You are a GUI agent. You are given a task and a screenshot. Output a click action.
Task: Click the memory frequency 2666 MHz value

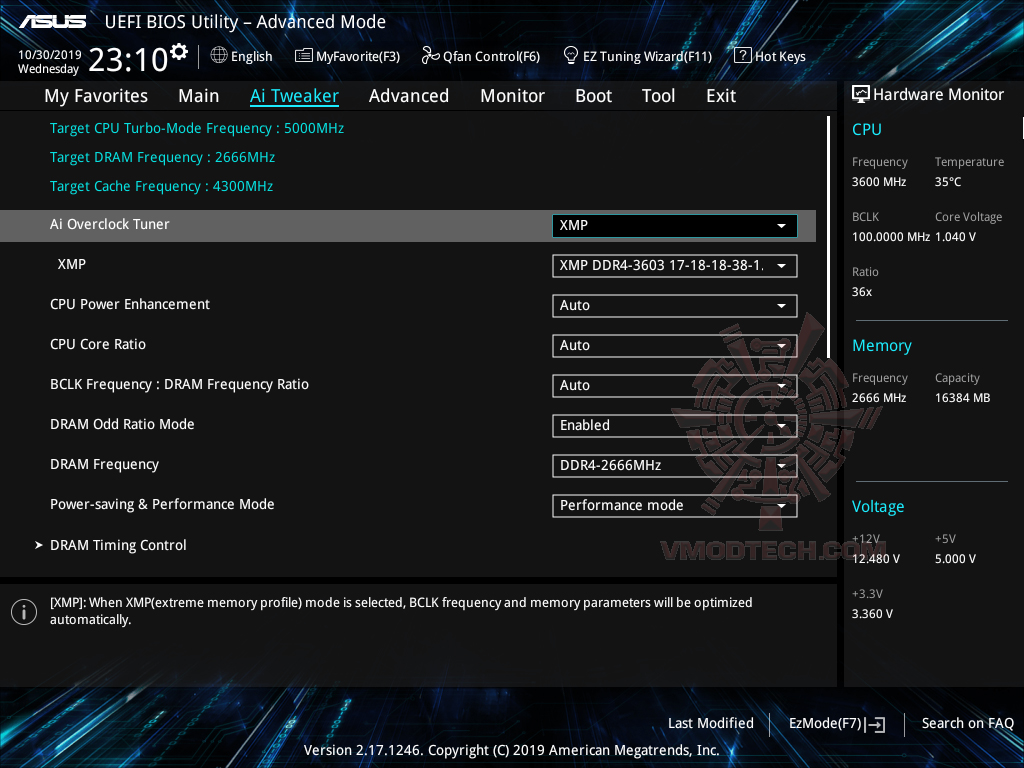click(879, 398)
